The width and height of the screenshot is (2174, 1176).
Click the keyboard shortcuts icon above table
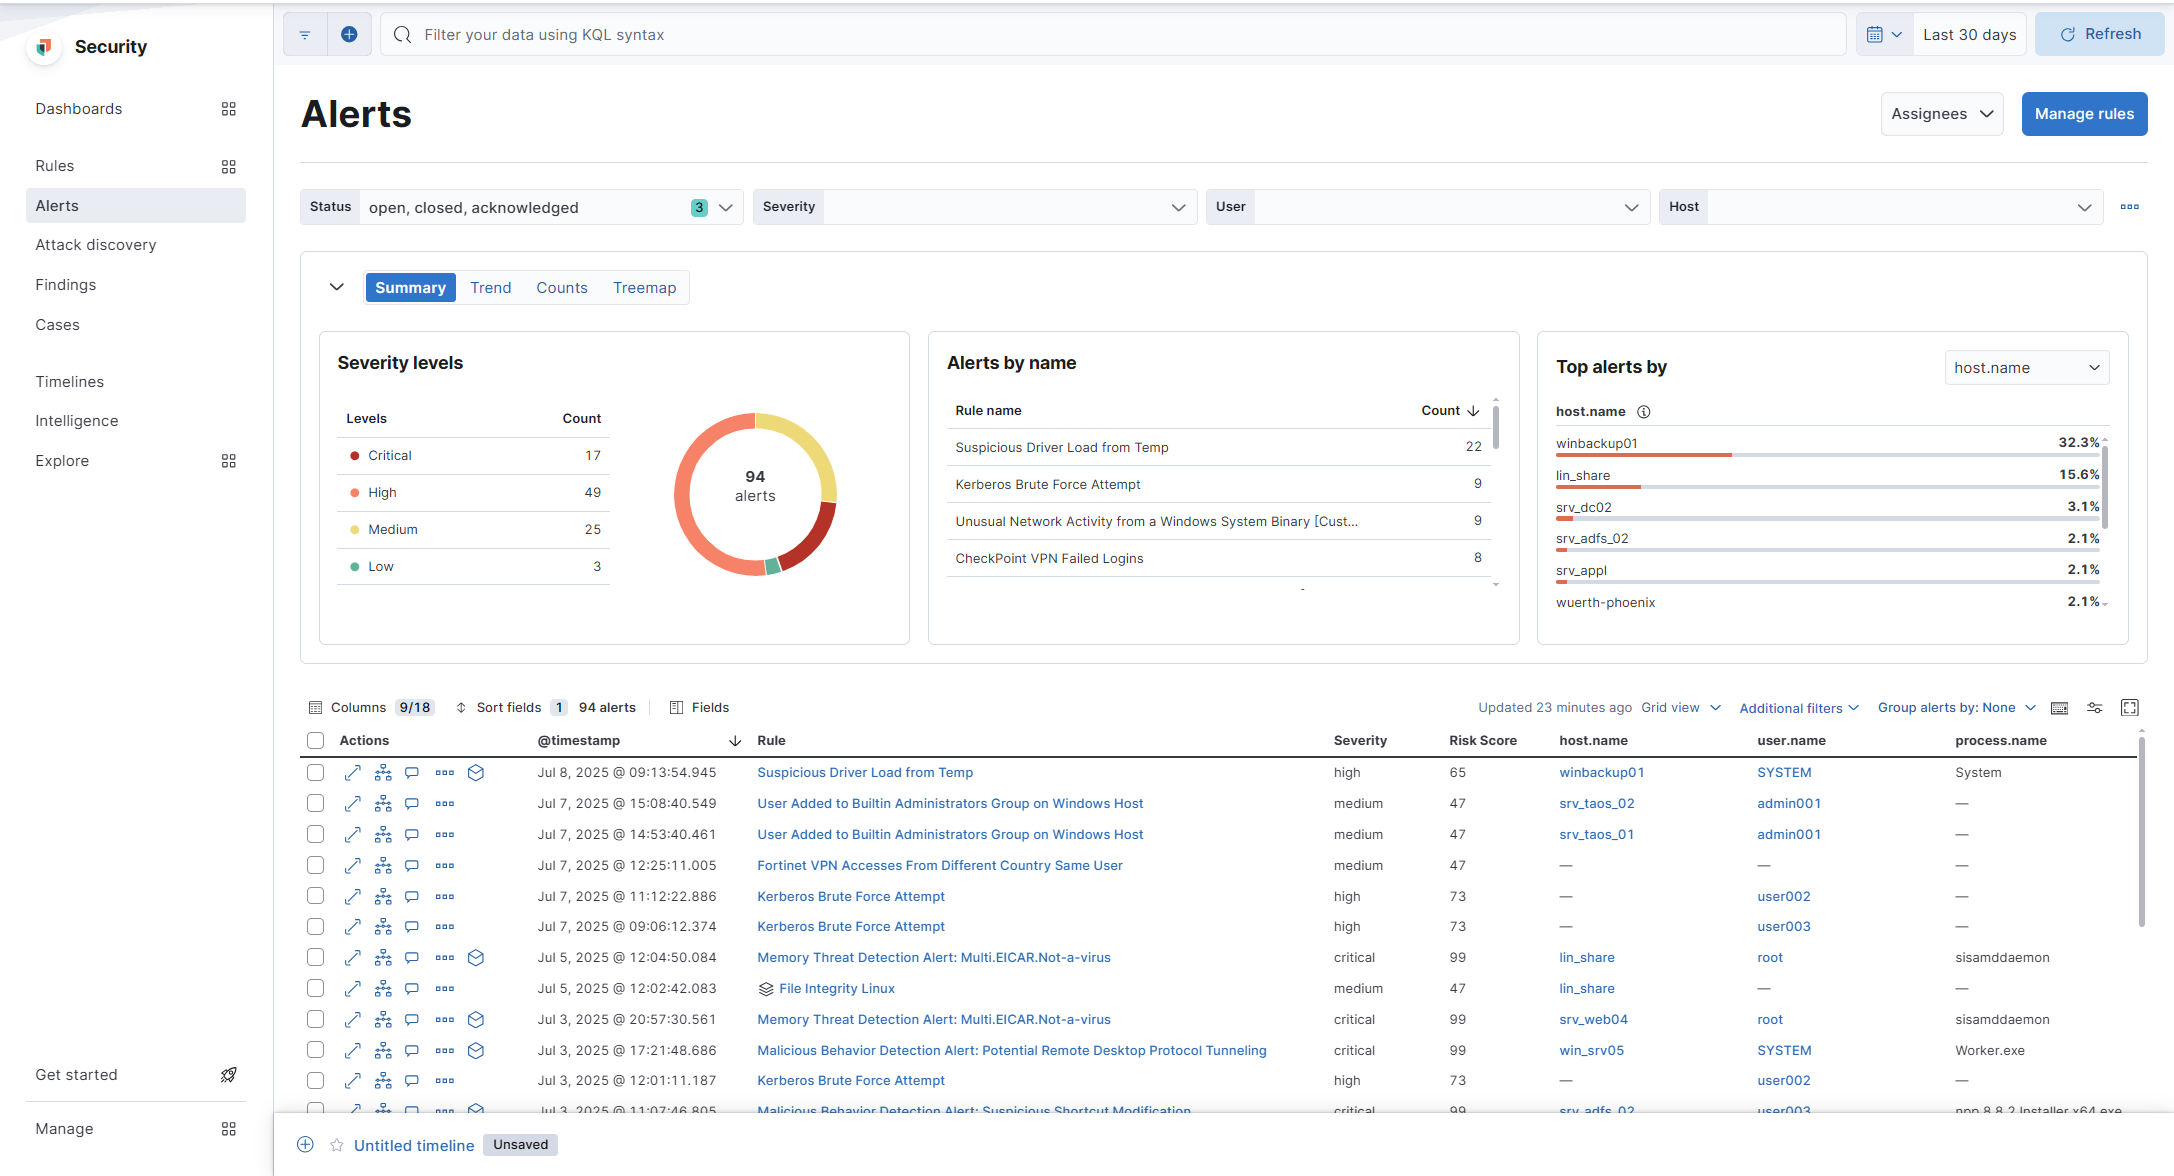pyautogui.click(x=2059, y=707)
